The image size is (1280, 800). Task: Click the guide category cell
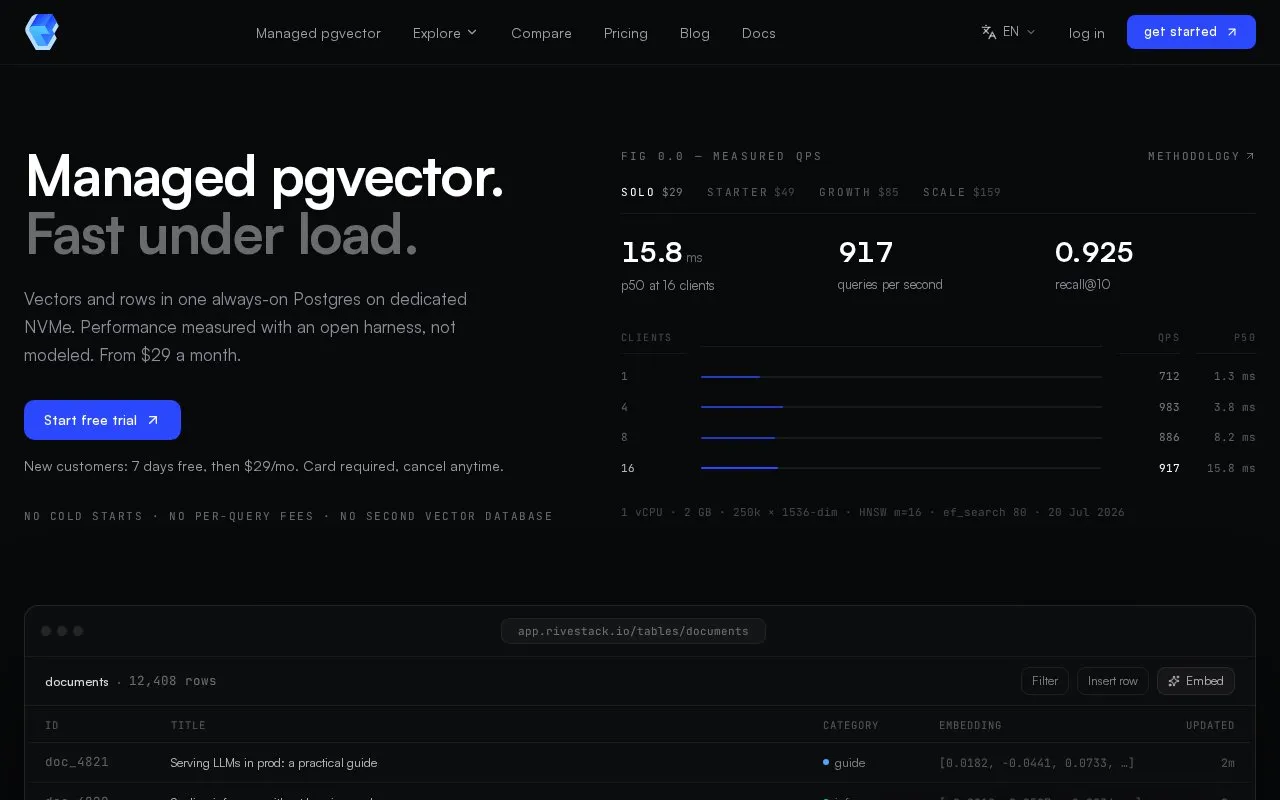844,763
